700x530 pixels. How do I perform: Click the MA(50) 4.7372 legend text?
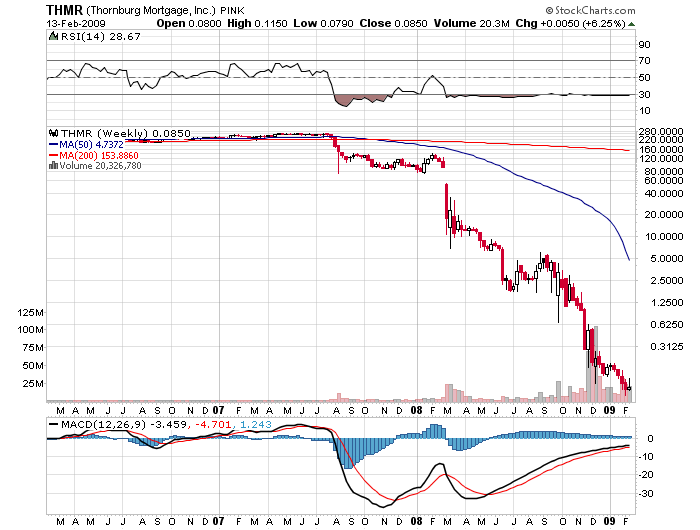coord(92,145)
